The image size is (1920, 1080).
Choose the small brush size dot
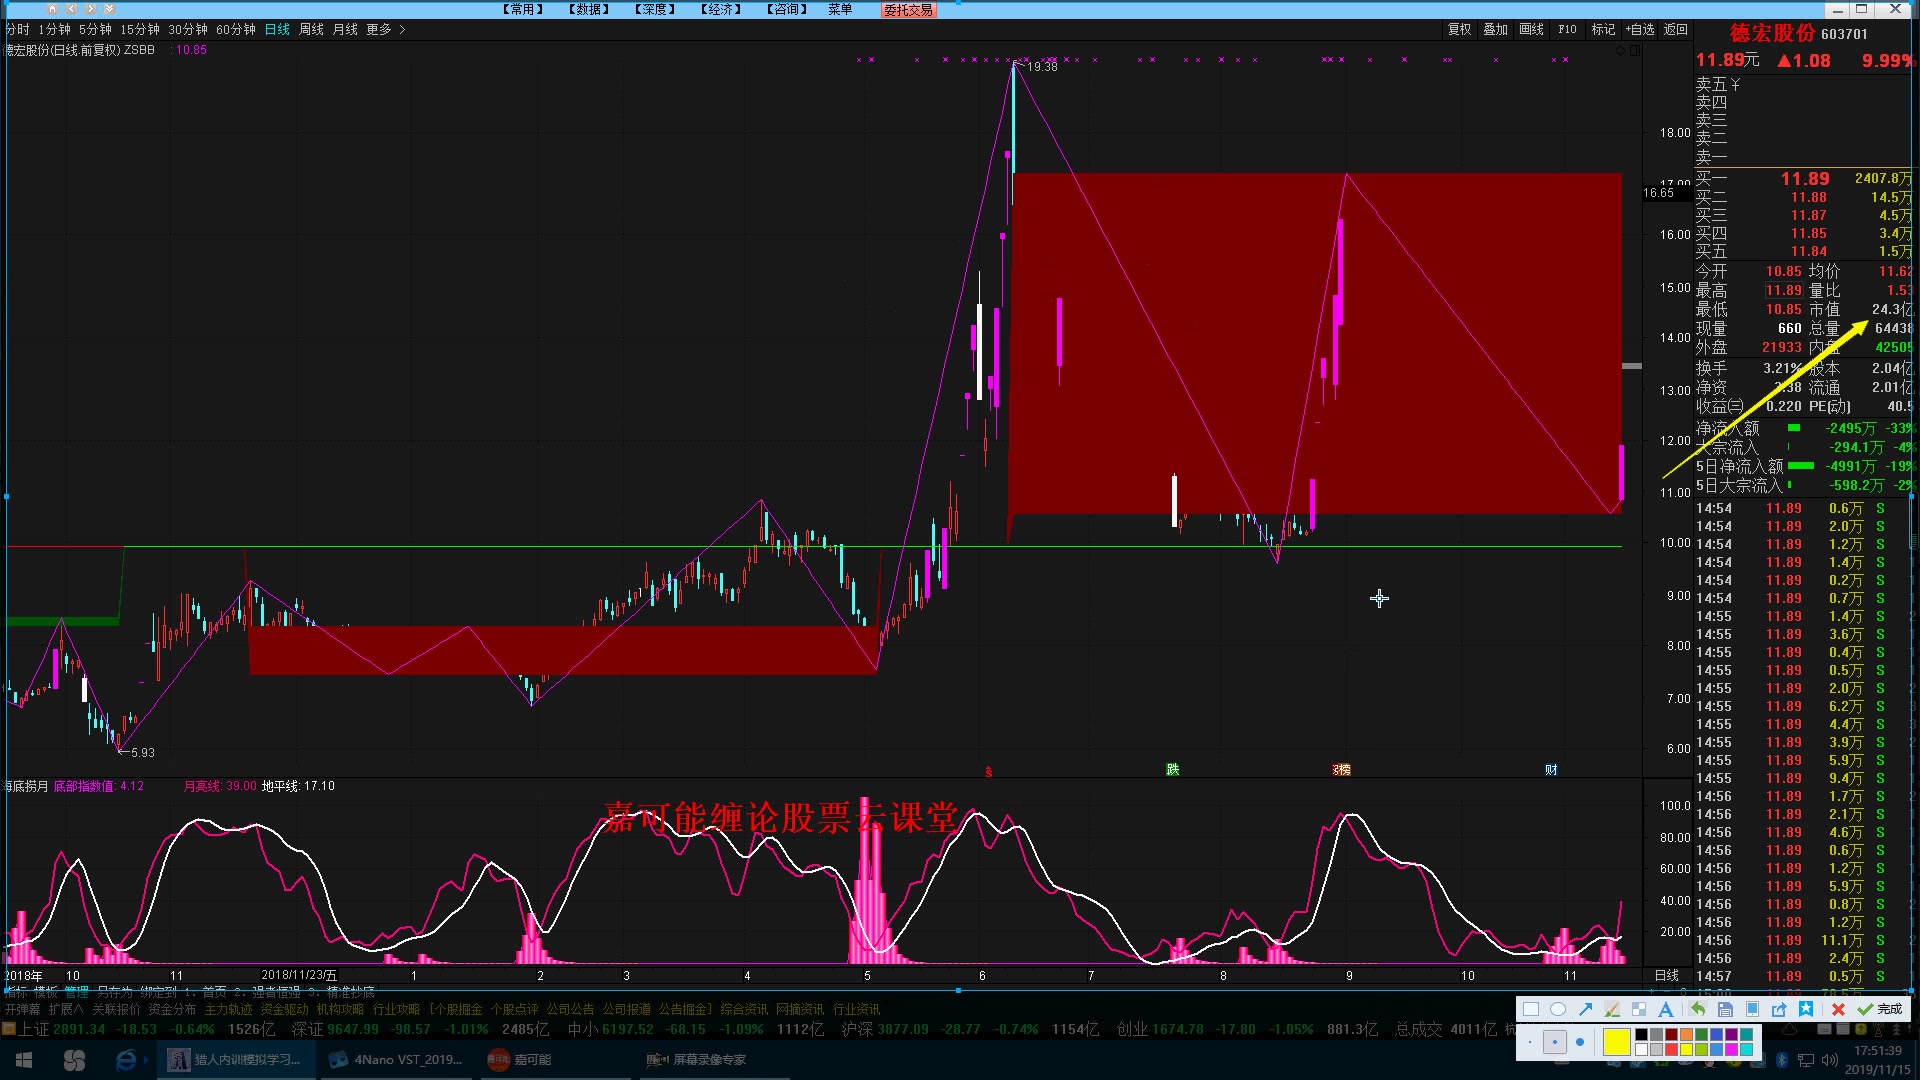1530,1042
